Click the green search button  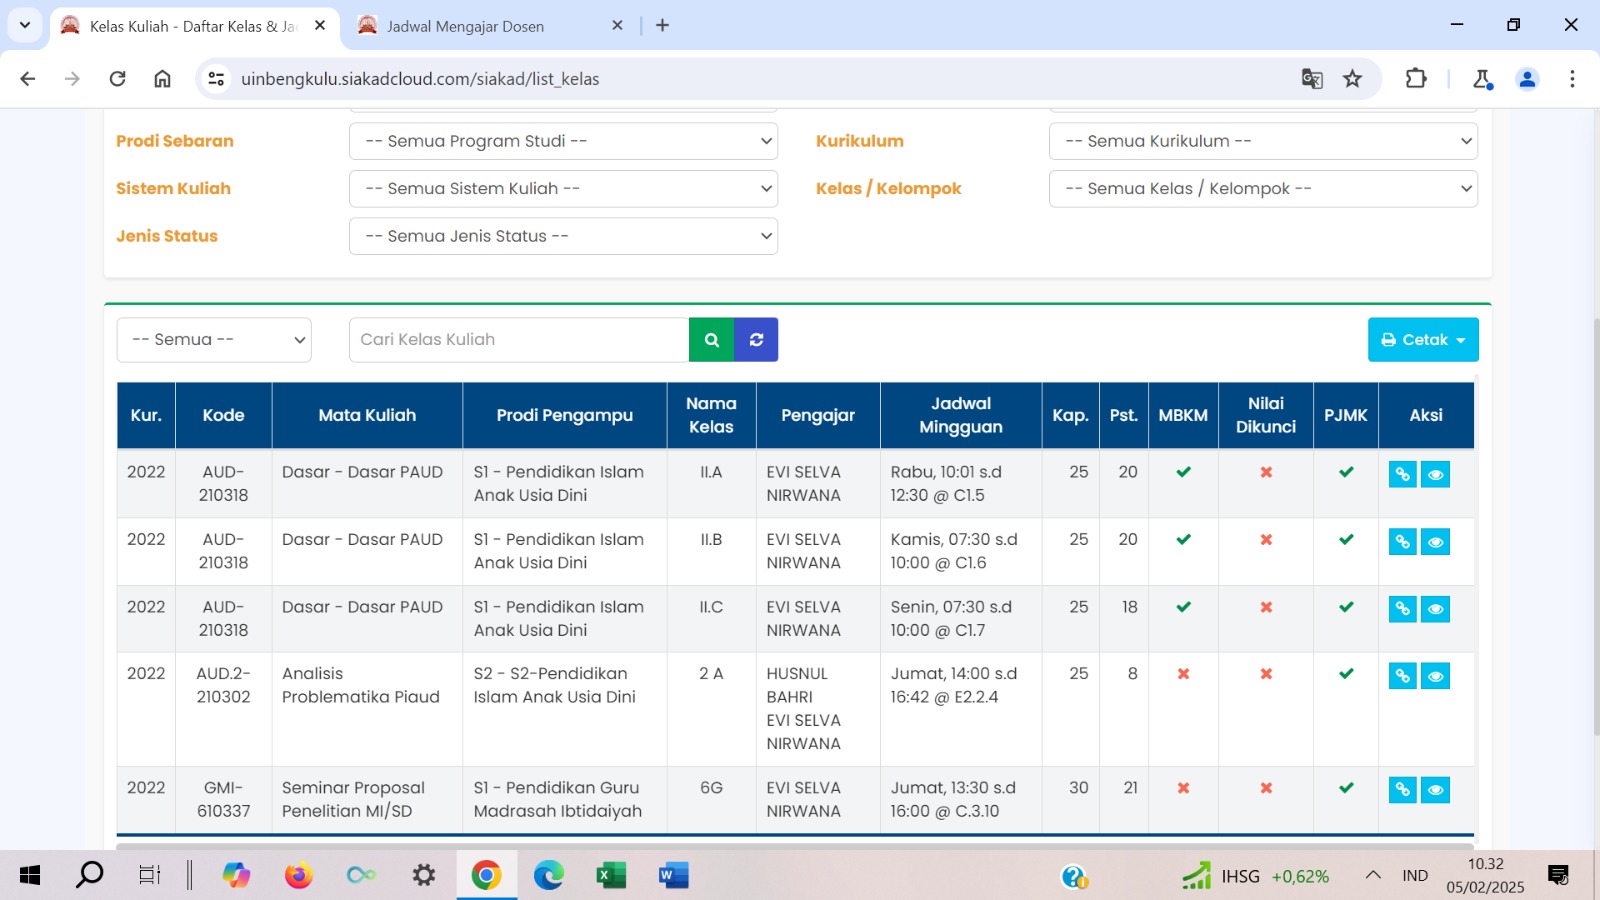click(x=711, y=340)
